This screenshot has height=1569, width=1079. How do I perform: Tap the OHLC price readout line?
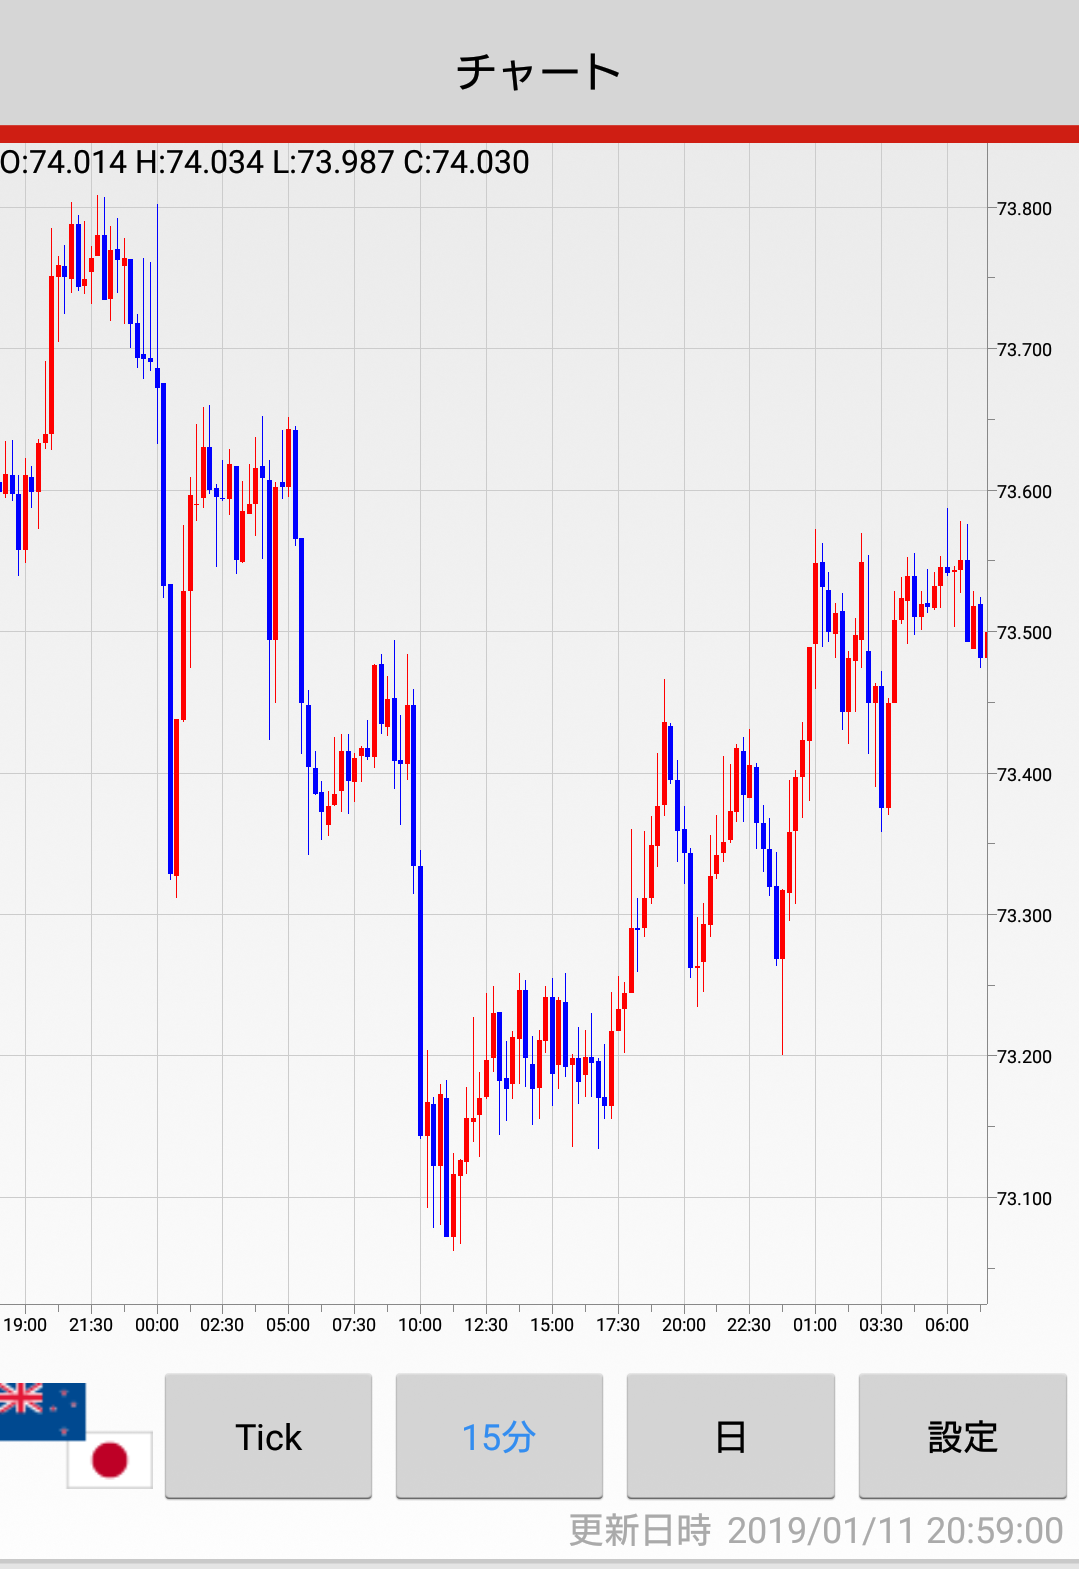265,162
